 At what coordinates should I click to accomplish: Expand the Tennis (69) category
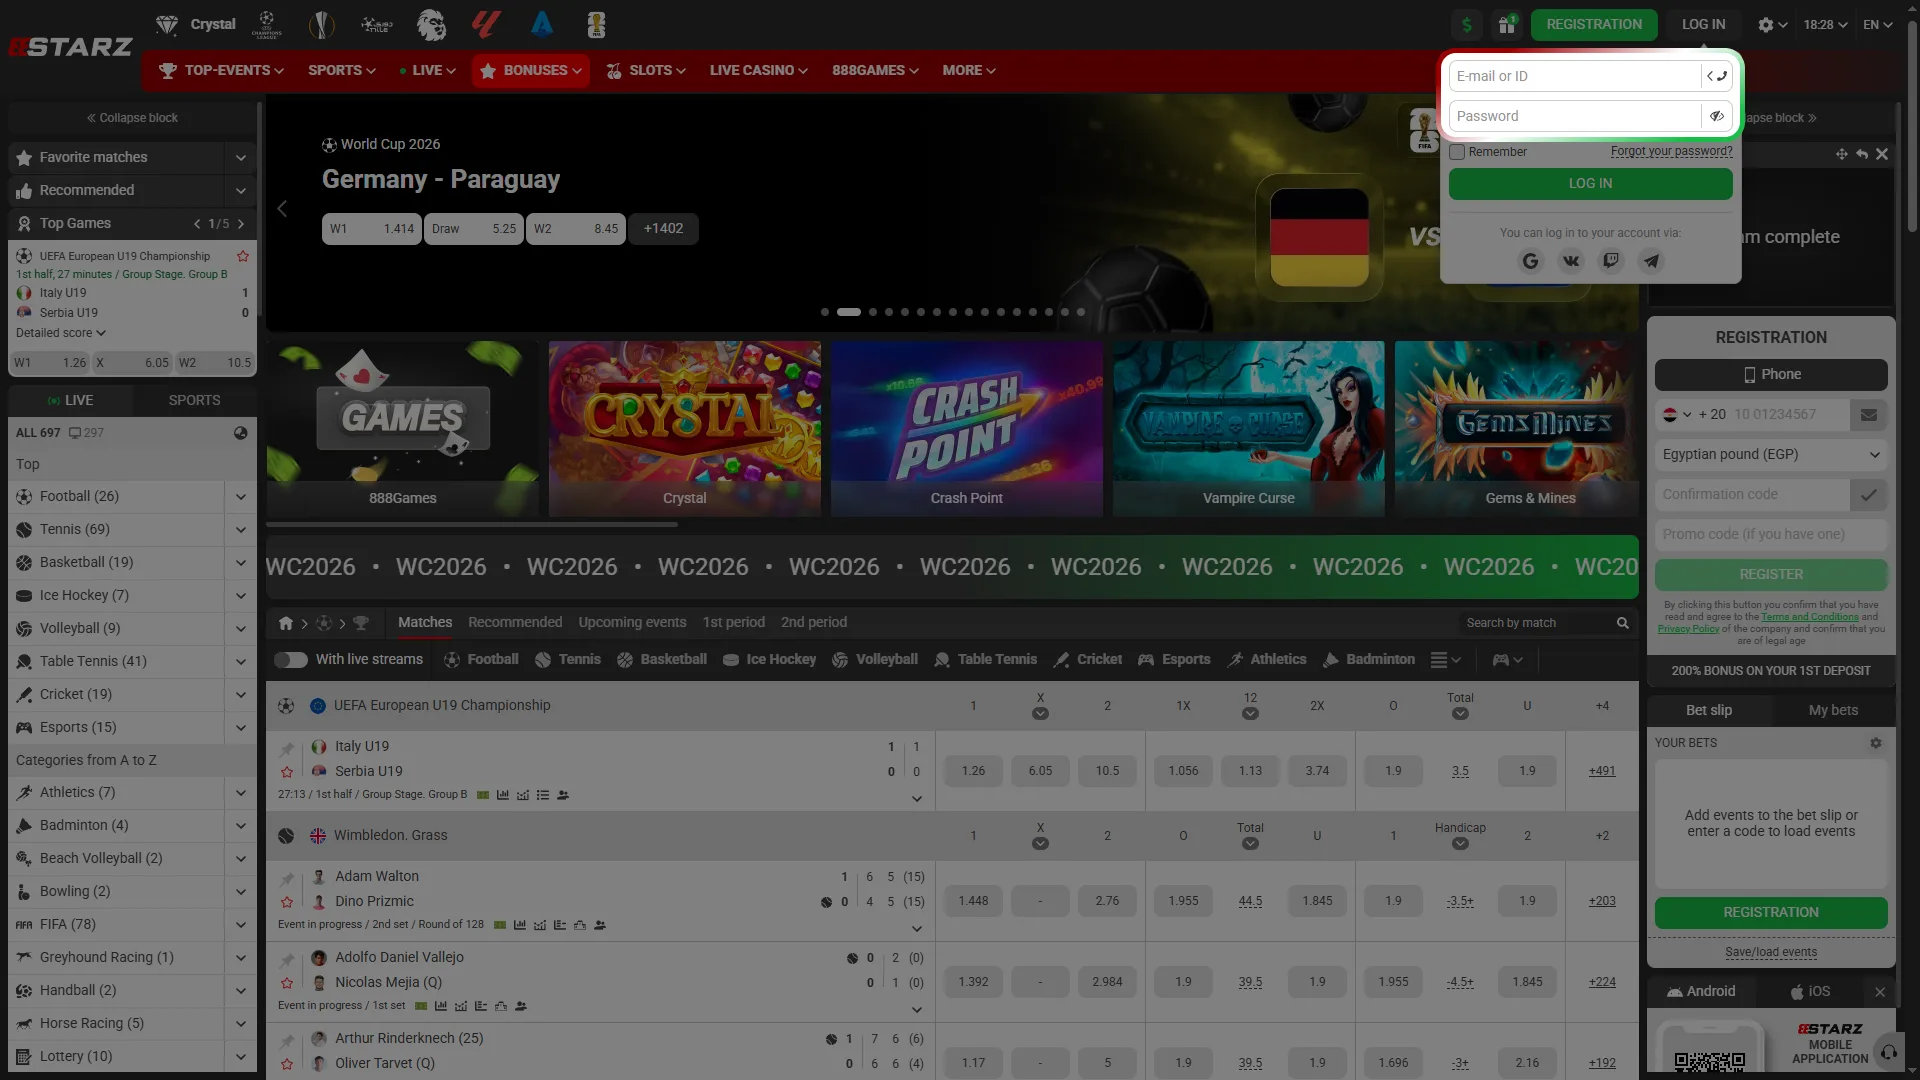coord(241,529)
